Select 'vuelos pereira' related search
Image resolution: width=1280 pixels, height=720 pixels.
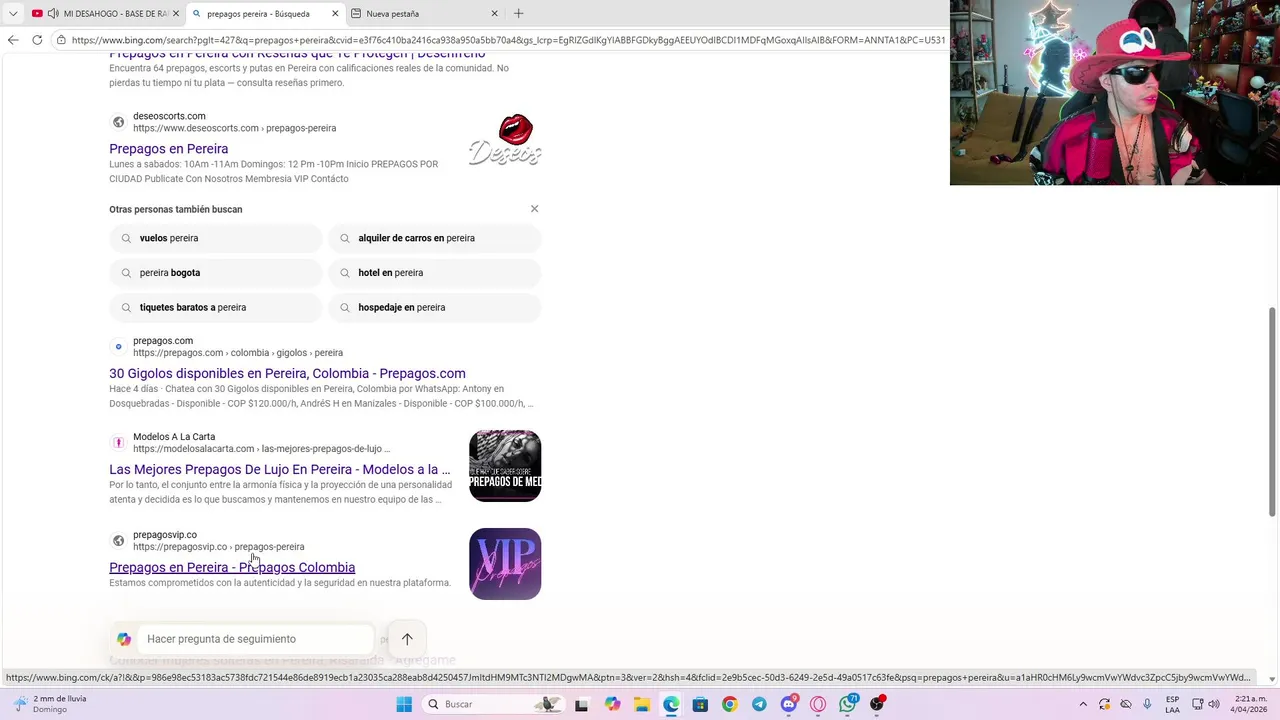coord(216,238)
